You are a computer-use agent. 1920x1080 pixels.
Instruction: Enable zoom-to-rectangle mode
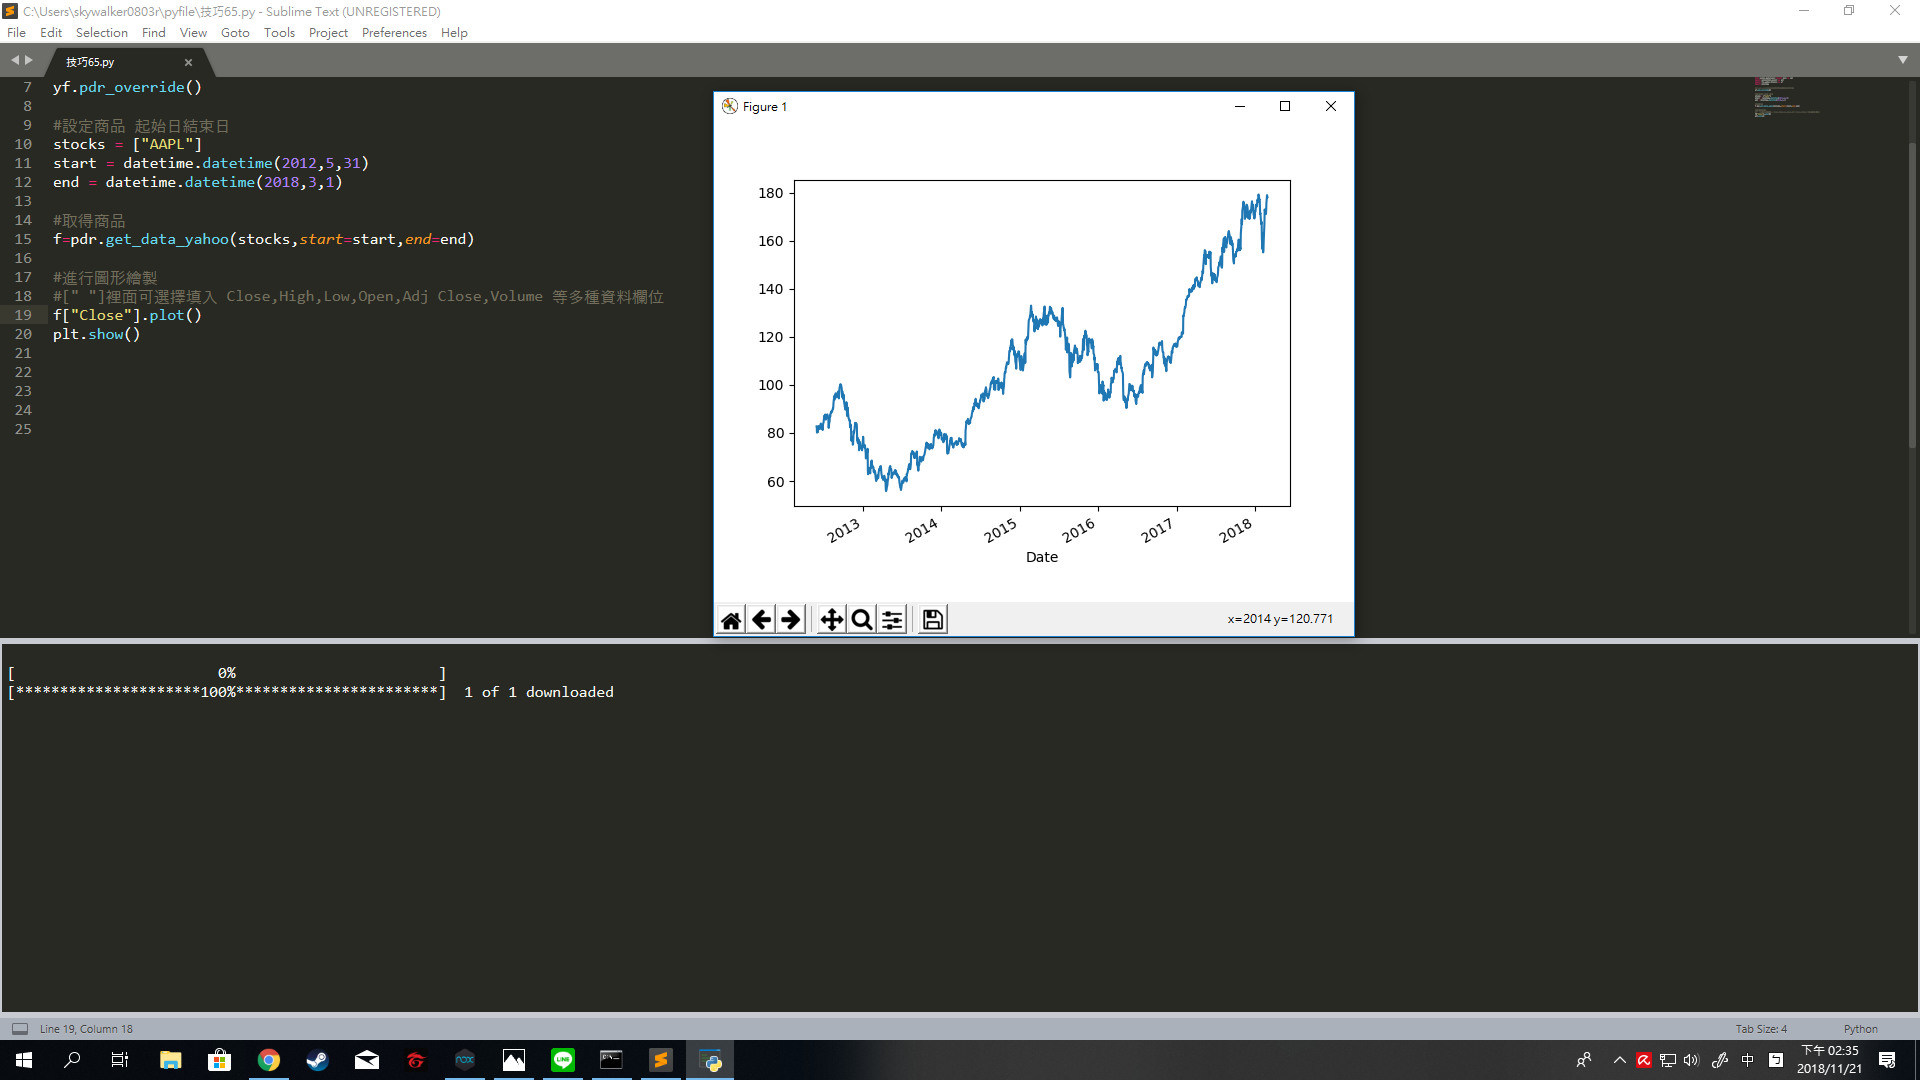coord(860,619)
